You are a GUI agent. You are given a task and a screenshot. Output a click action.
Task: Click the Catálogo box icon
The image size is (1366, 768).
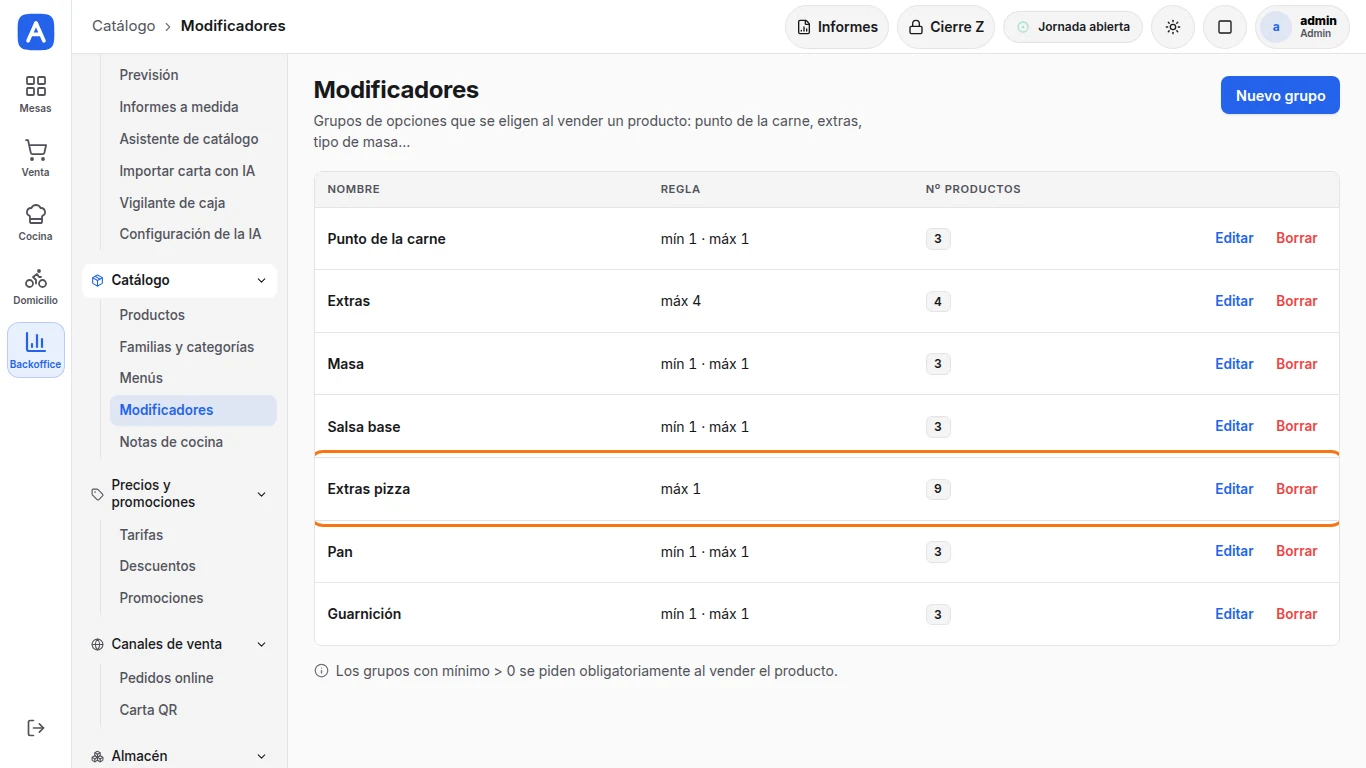97,281
